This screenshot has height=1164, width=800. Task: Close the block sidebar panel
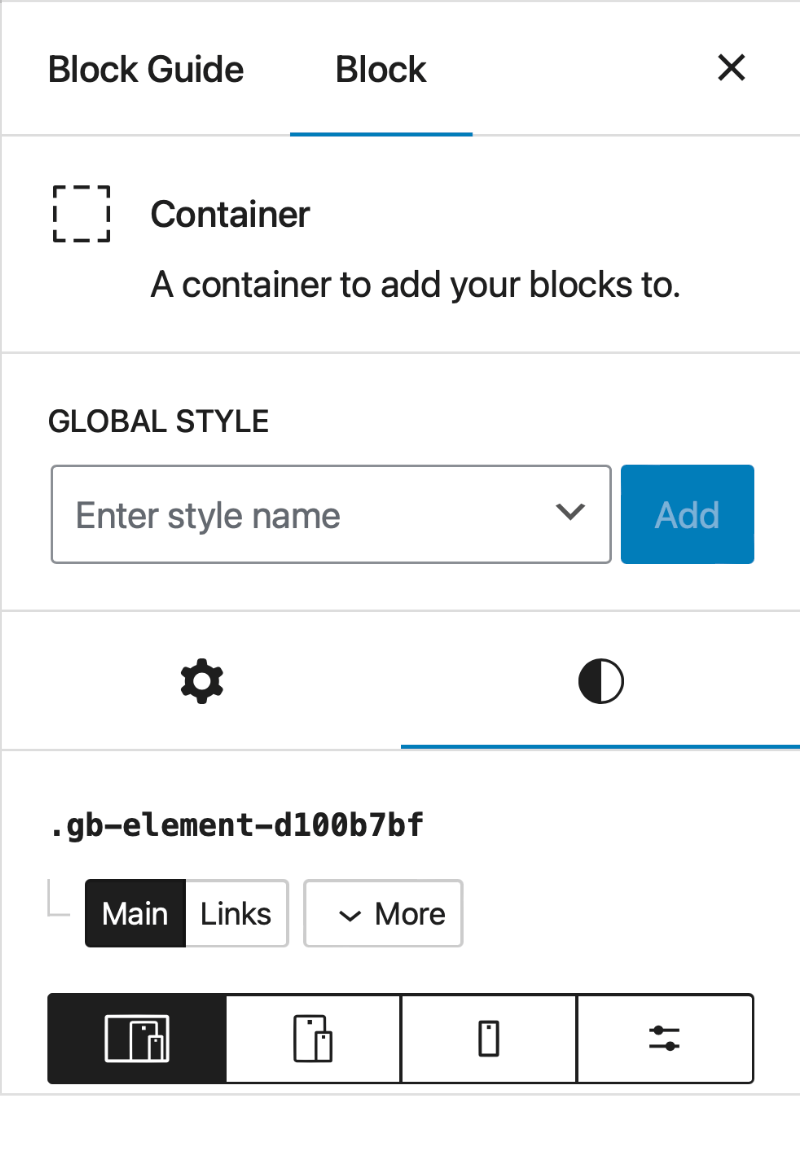pyautogui.click(x=732, y=68)
